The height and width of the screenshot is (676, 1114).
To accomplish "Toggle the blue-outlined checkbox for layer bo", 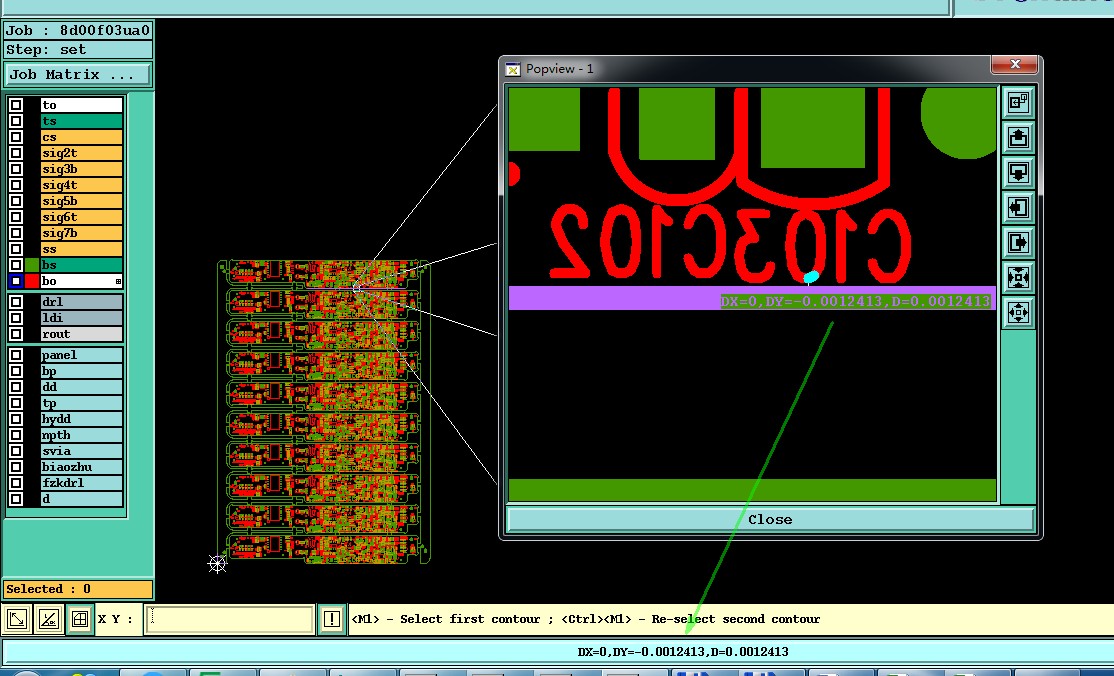I will point(16,281).
